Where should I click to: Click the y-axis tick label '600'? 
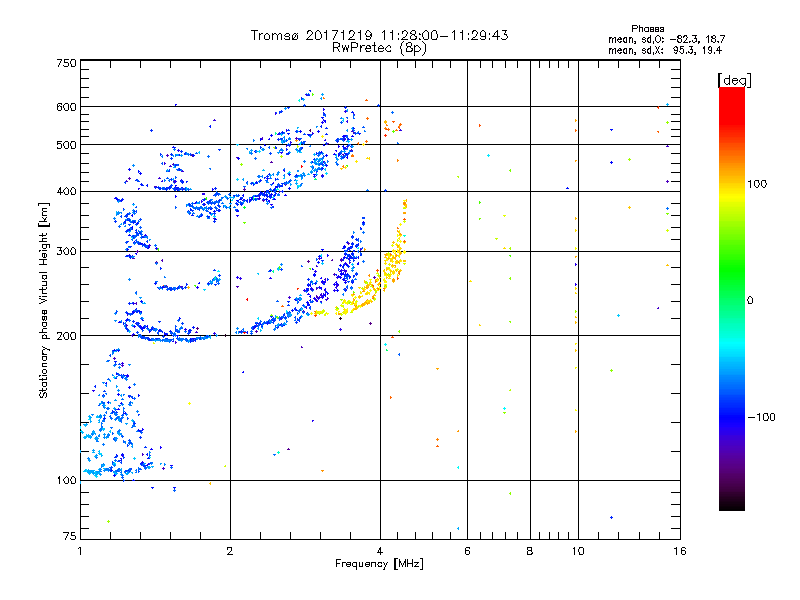click(67, 107)
